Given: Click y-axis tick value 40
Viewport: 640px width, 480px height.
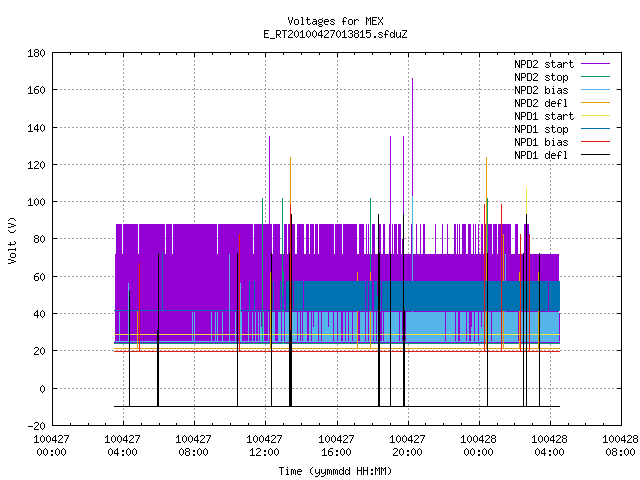Looking at the screenshot, I should click(x=39, y=314).
